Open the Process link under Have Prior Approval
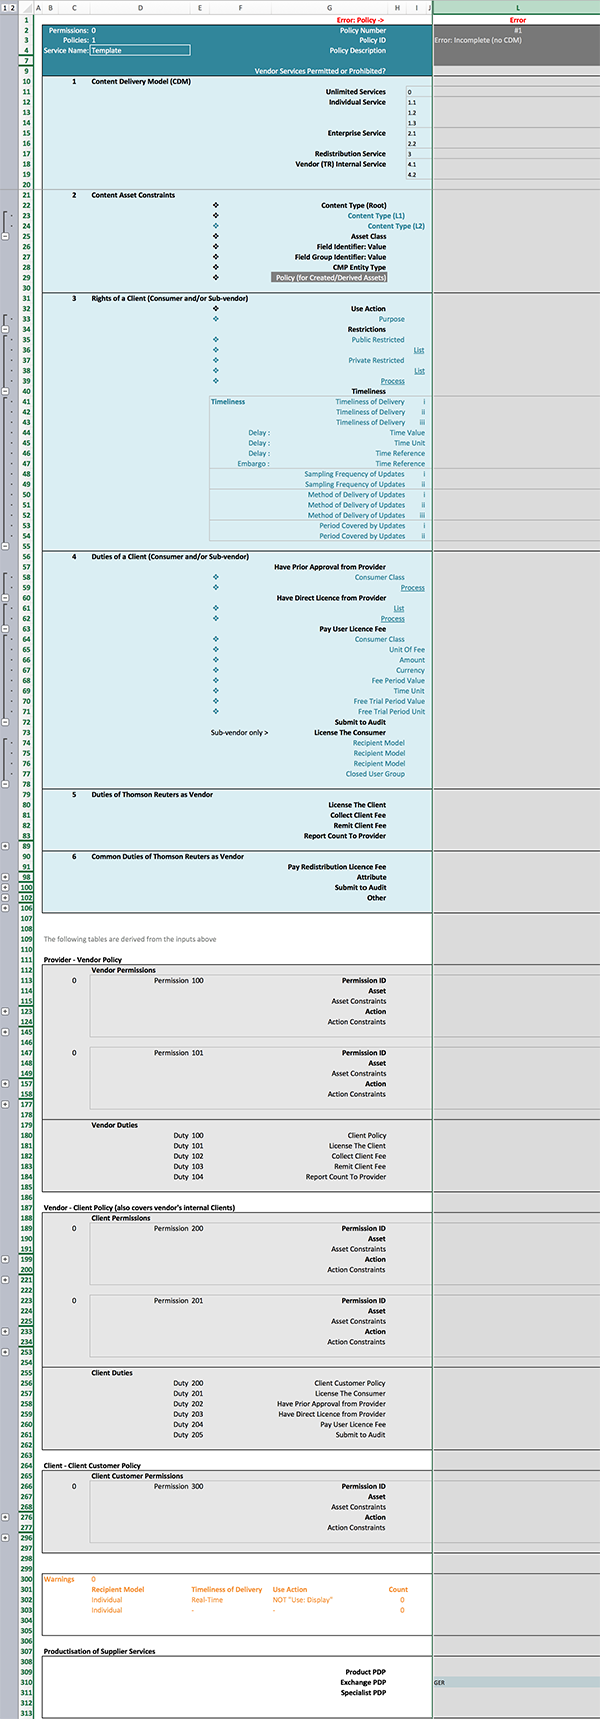 (x=412, y=588)
